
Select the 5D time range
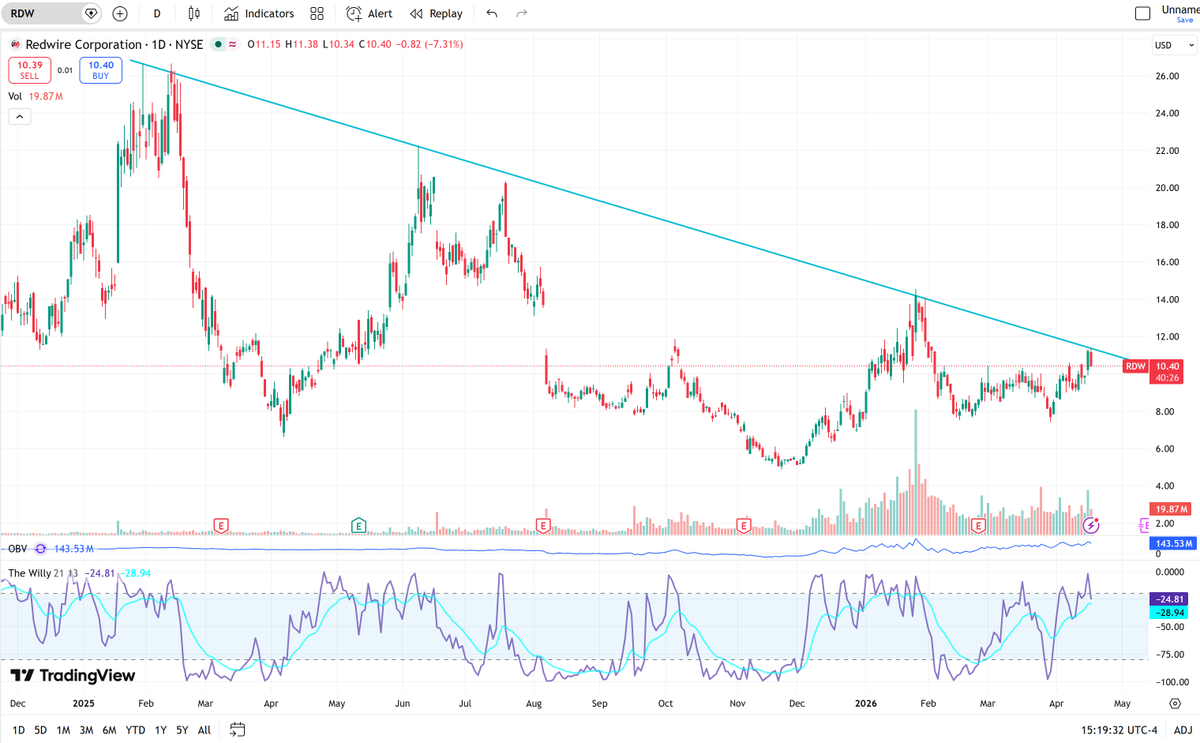pos(40,730)
